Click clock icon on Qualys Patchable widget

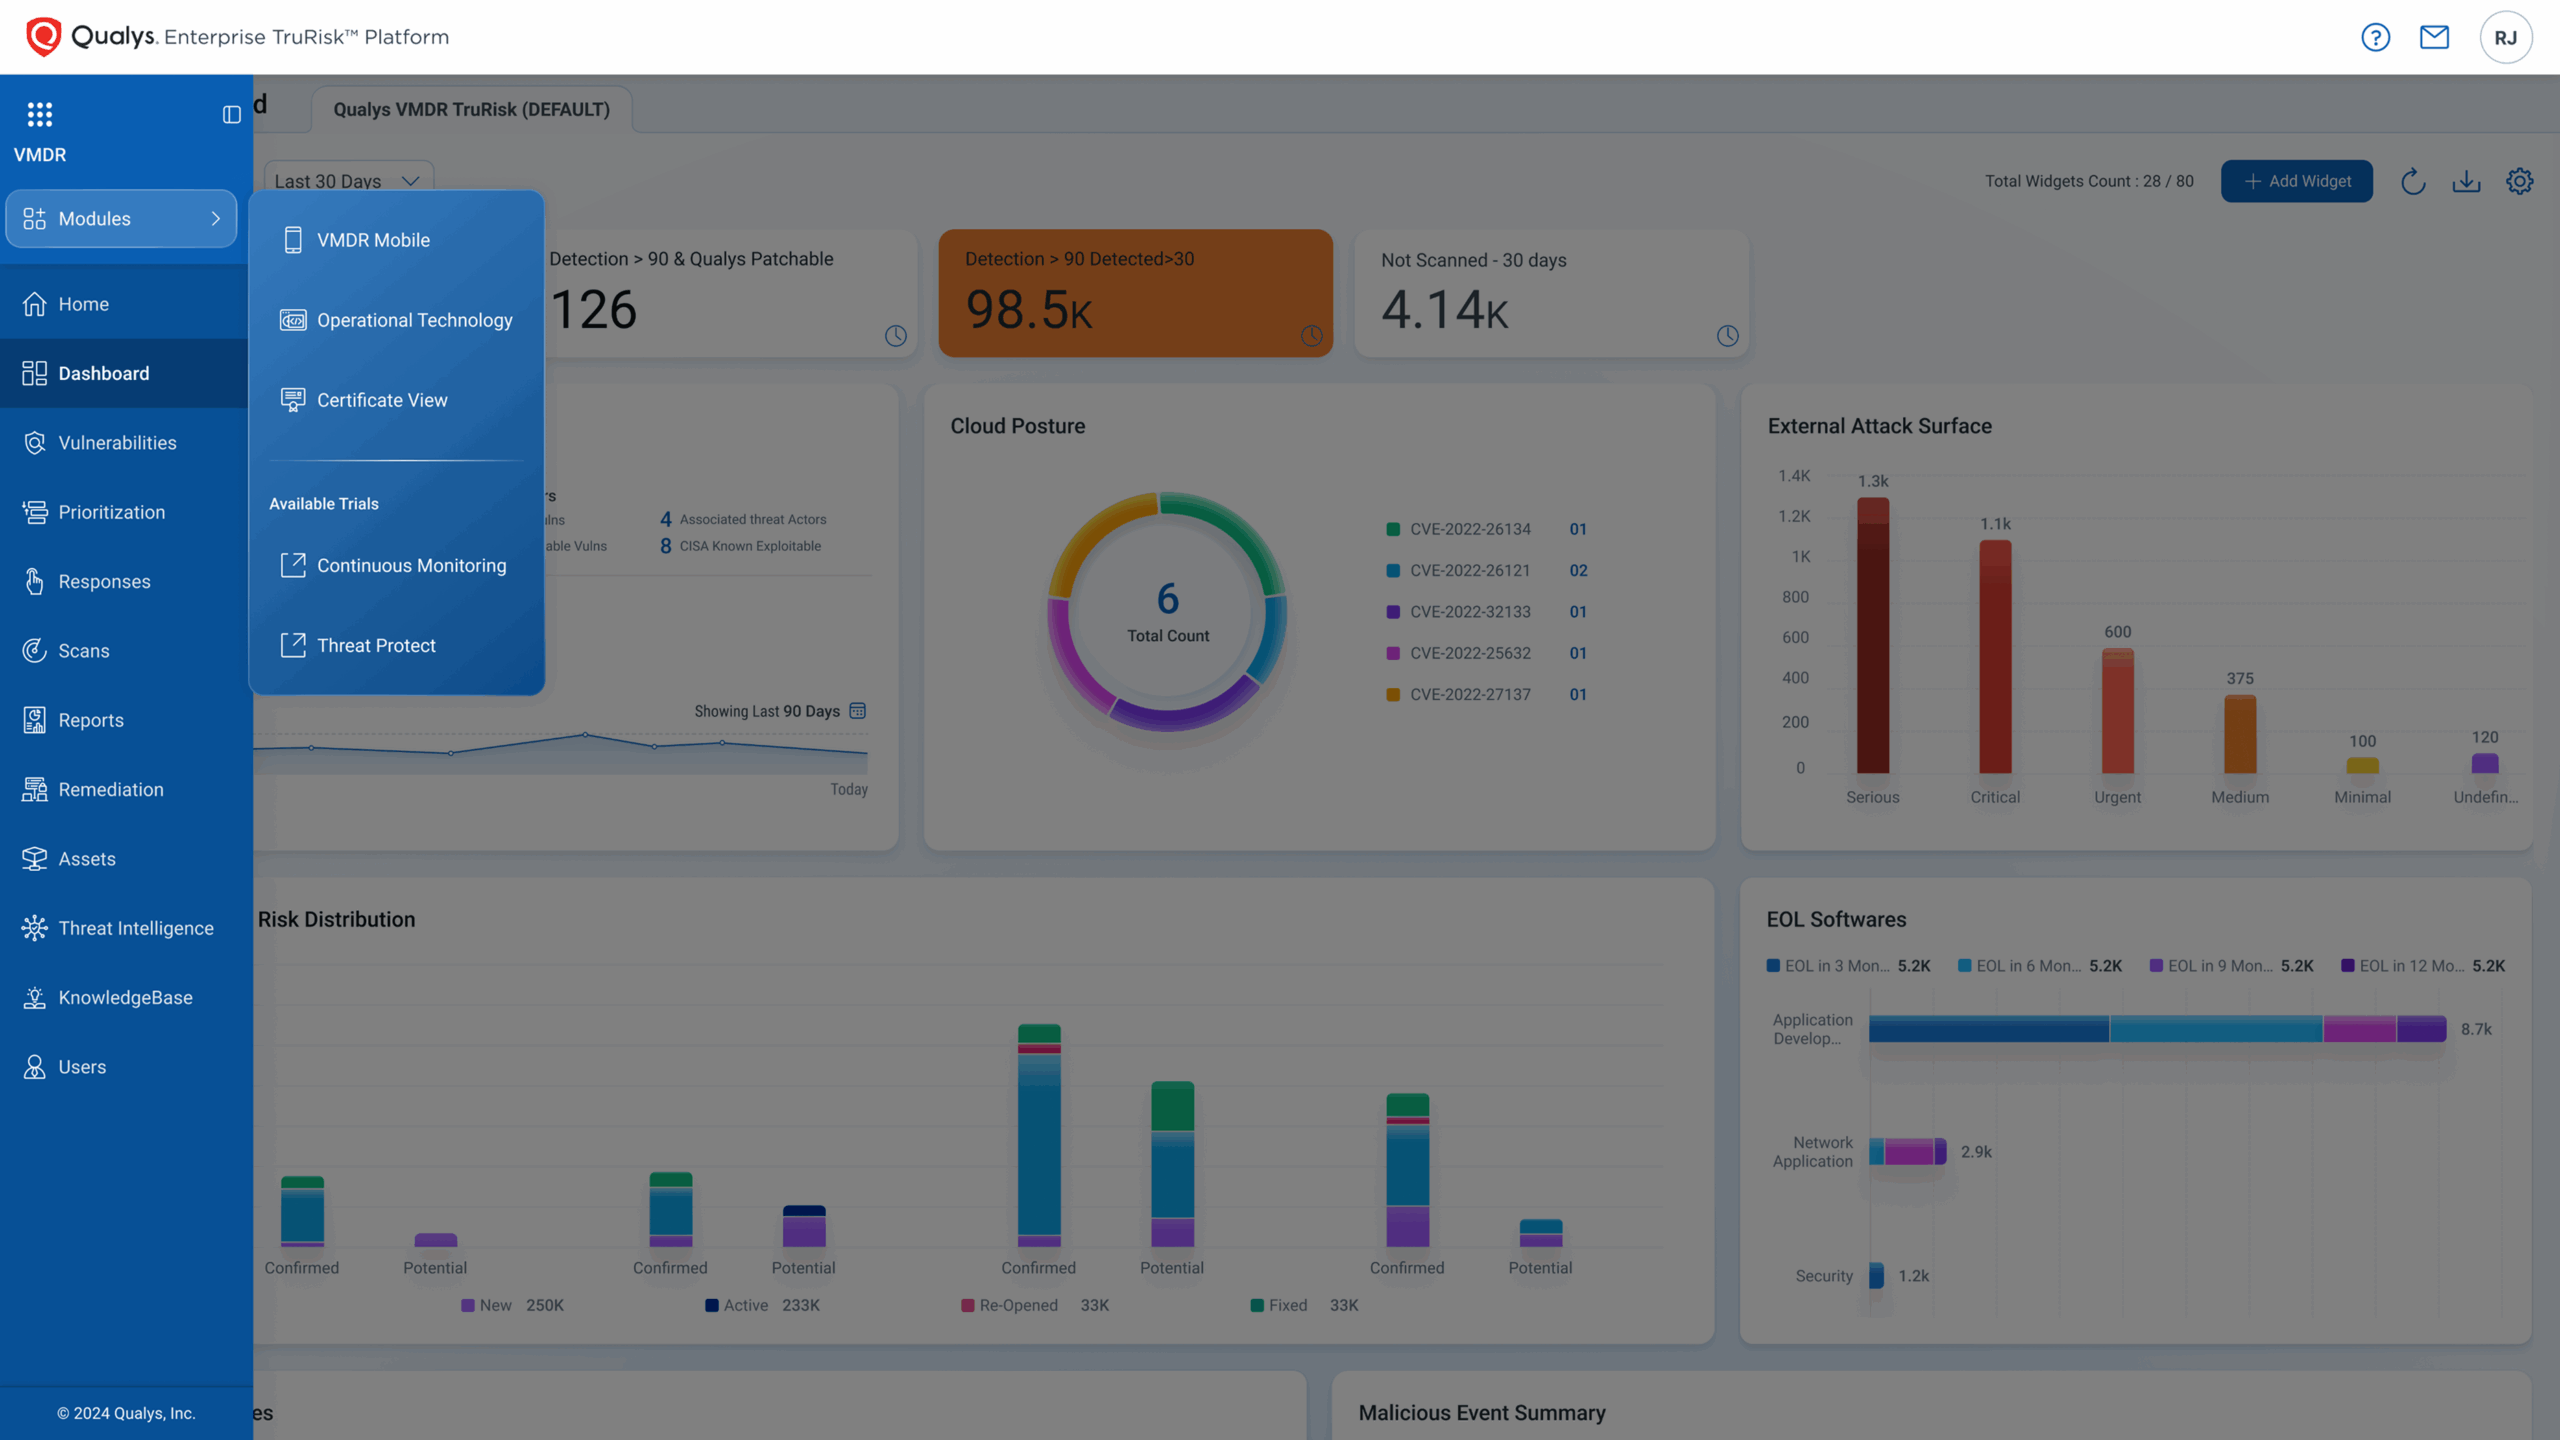pos(895,336)
